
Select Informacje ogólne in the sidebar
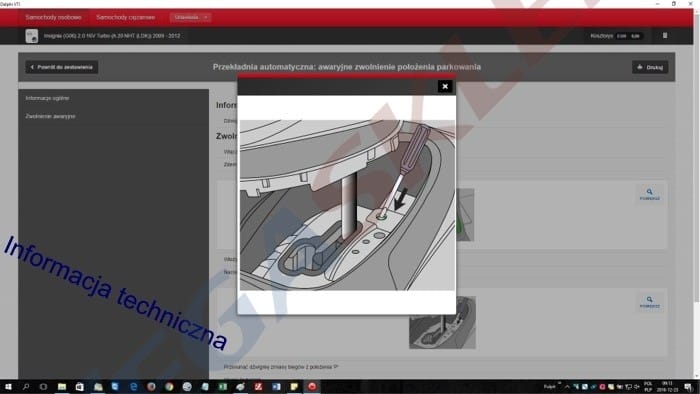[x=47, y=98]
